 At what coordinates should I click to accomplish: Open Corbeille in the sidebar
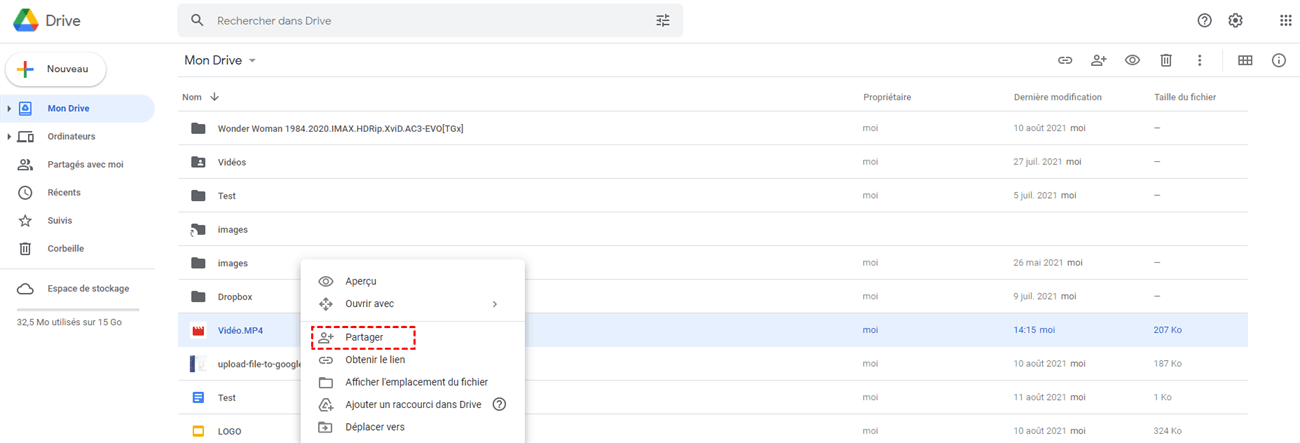tap(65, 248)
